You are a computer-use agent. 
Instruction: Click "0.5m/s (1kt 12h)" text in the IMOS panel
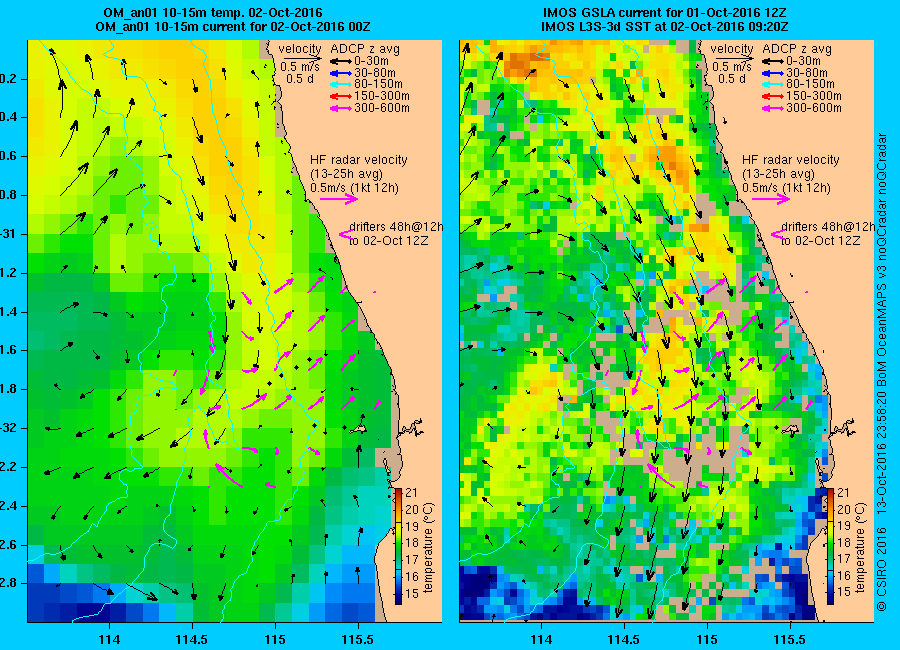point(786,188)
